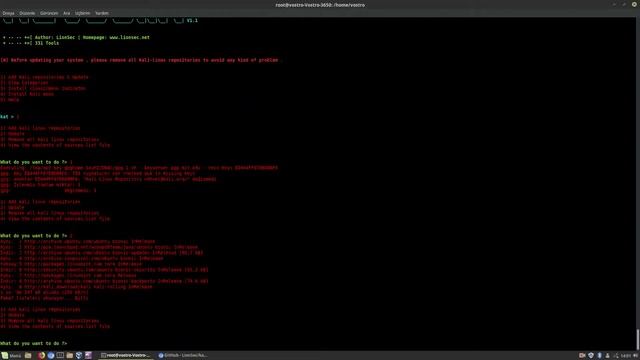
Task: Open the Bluetooth tray icon
Action: tap(600, 356)
